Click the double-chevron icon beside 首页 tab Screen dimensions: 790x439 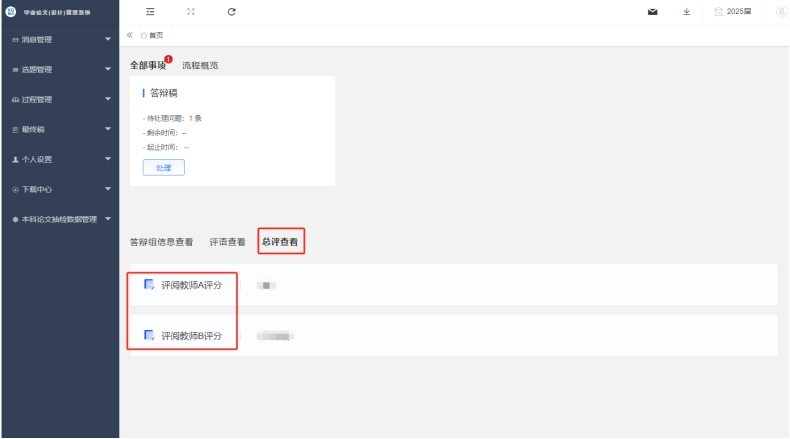point(130,35)
